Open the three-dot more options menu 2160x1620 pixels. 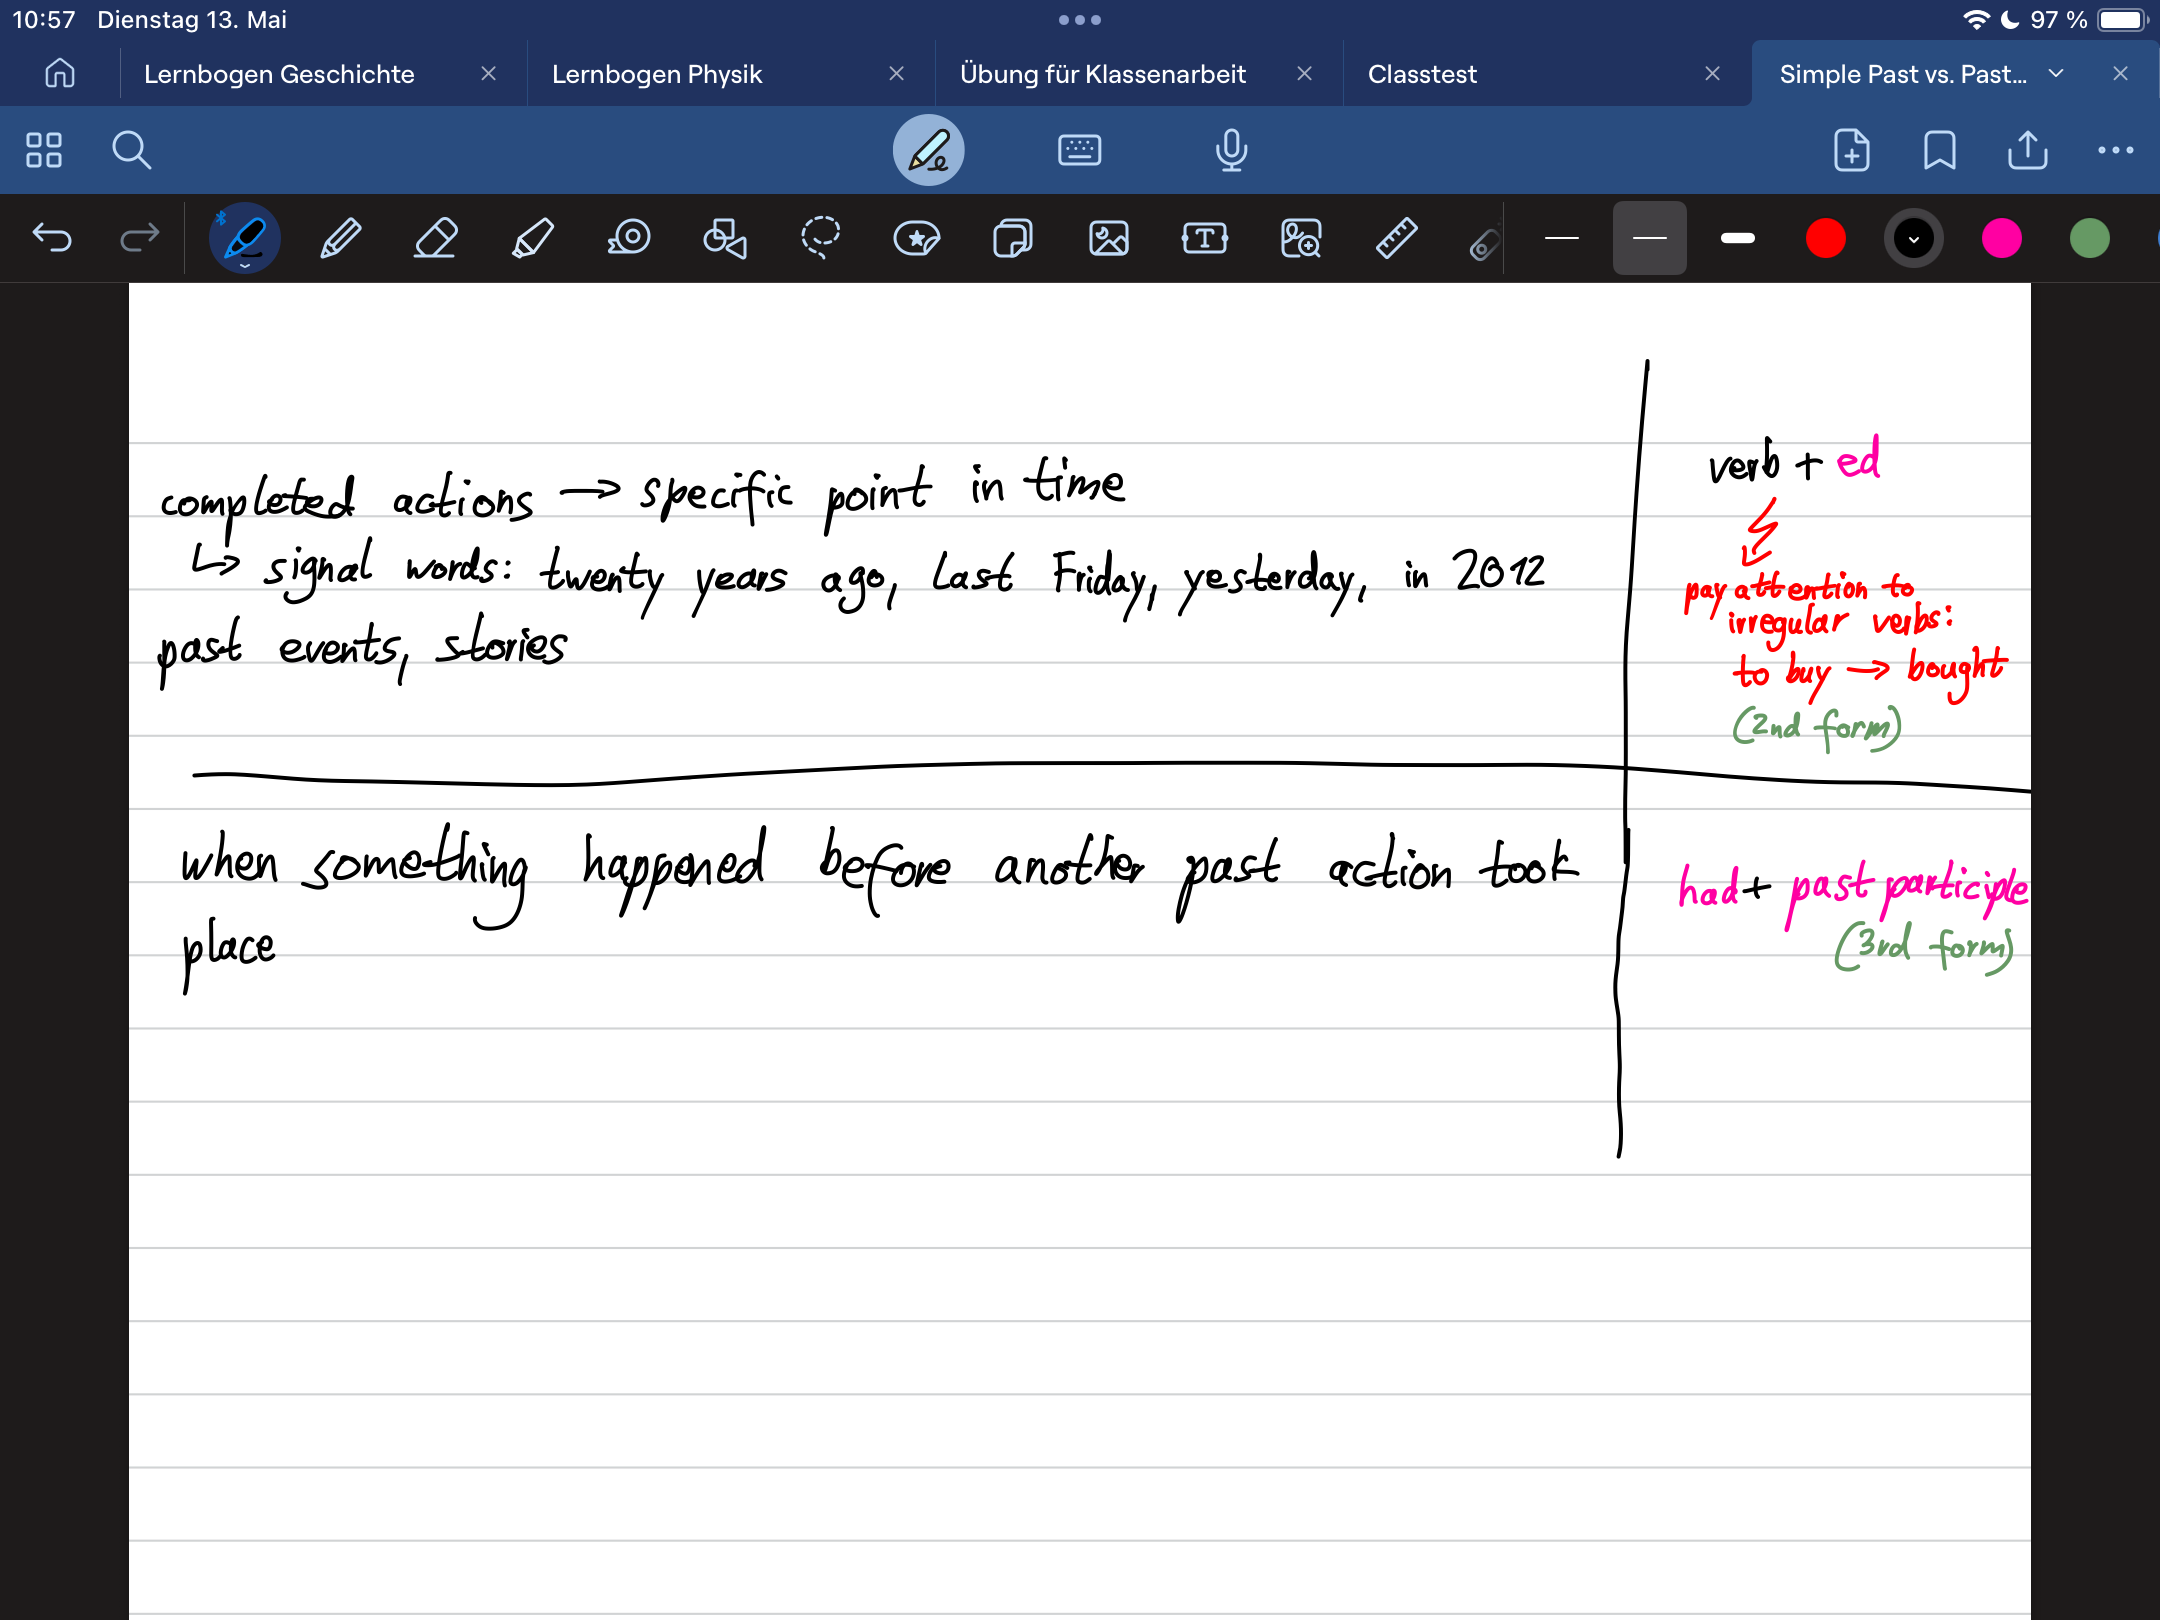(x=2115, y=151)
